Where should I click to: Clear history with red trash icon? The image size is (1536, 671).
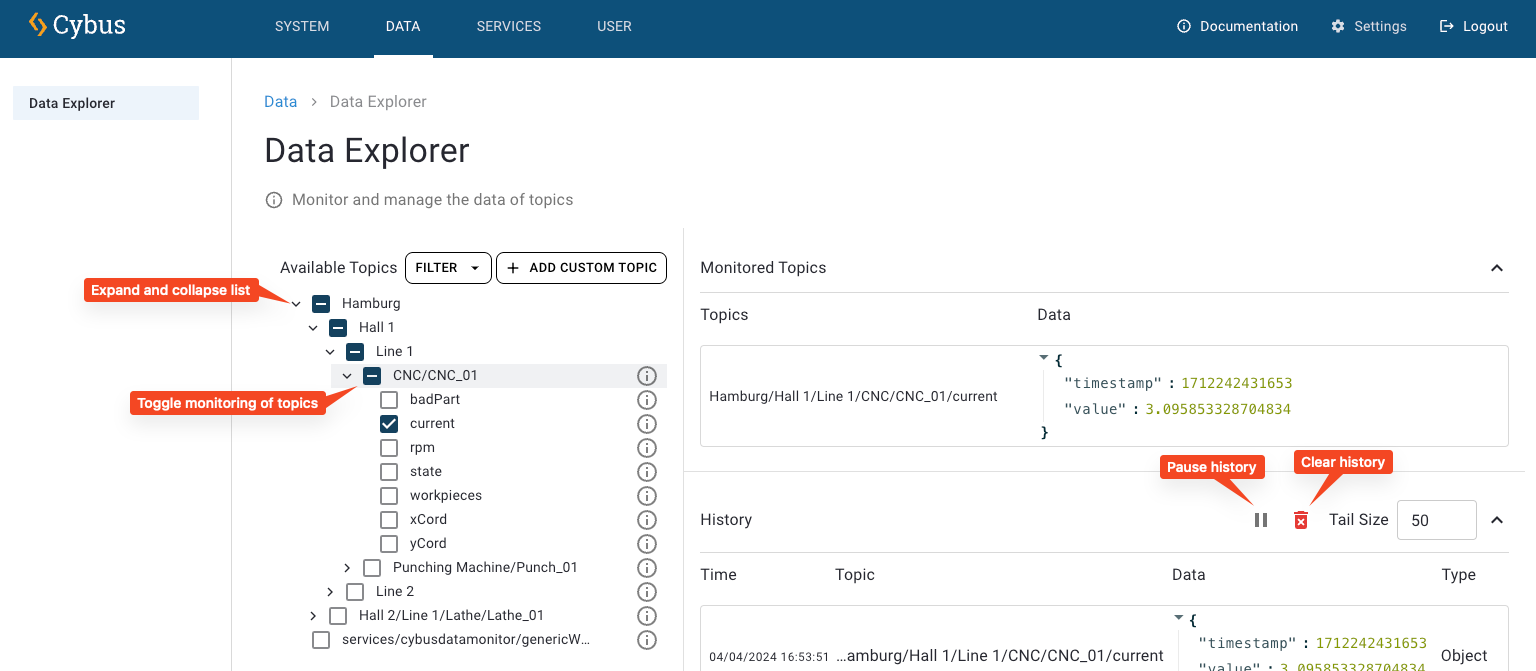[1301, 520]
